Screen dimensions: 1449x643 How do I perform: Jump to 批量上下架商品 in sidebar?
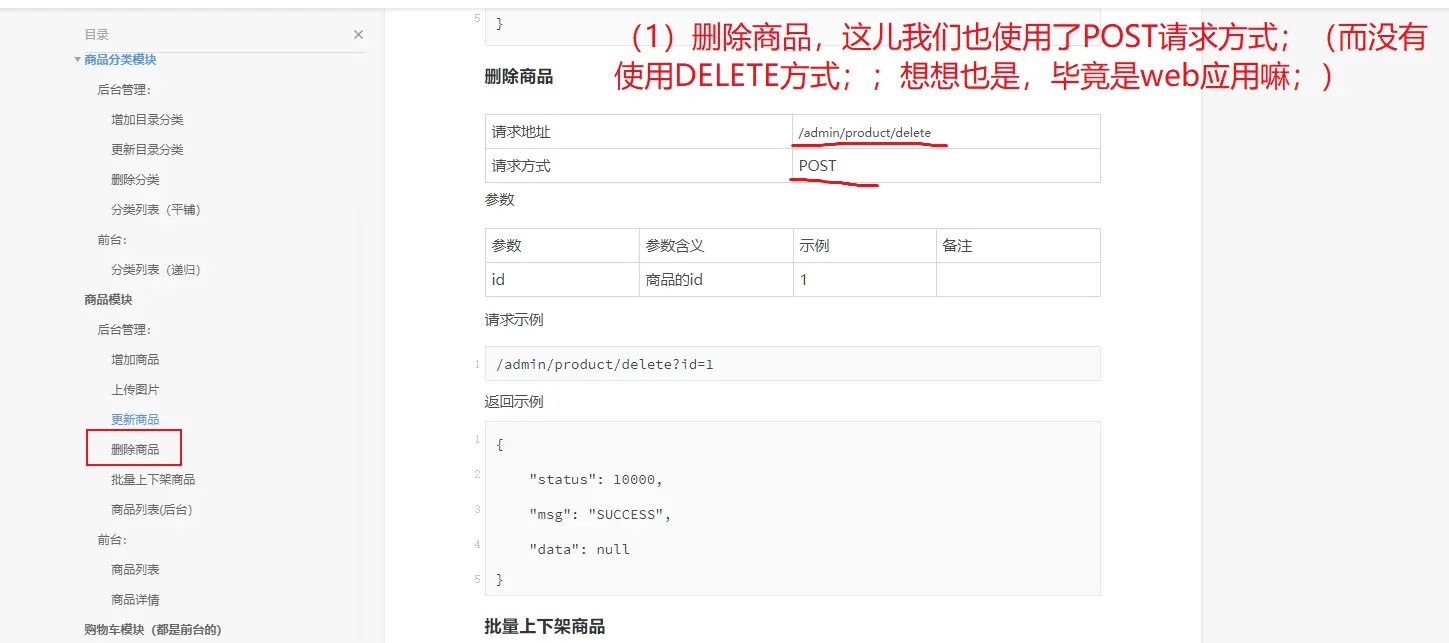153,480
